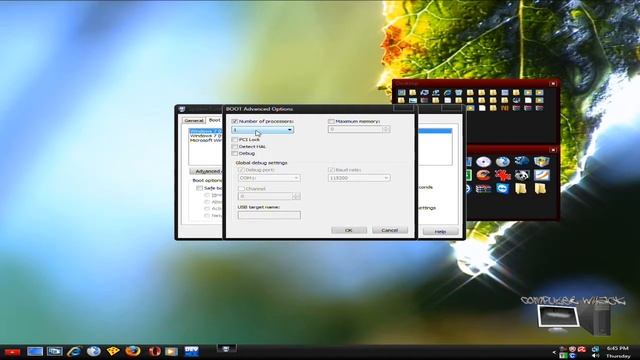The width and height of the screenshot is (640, 360).
Task: Click the 6:45 PM taskbar clock
Action: click(x=618, y=349)
